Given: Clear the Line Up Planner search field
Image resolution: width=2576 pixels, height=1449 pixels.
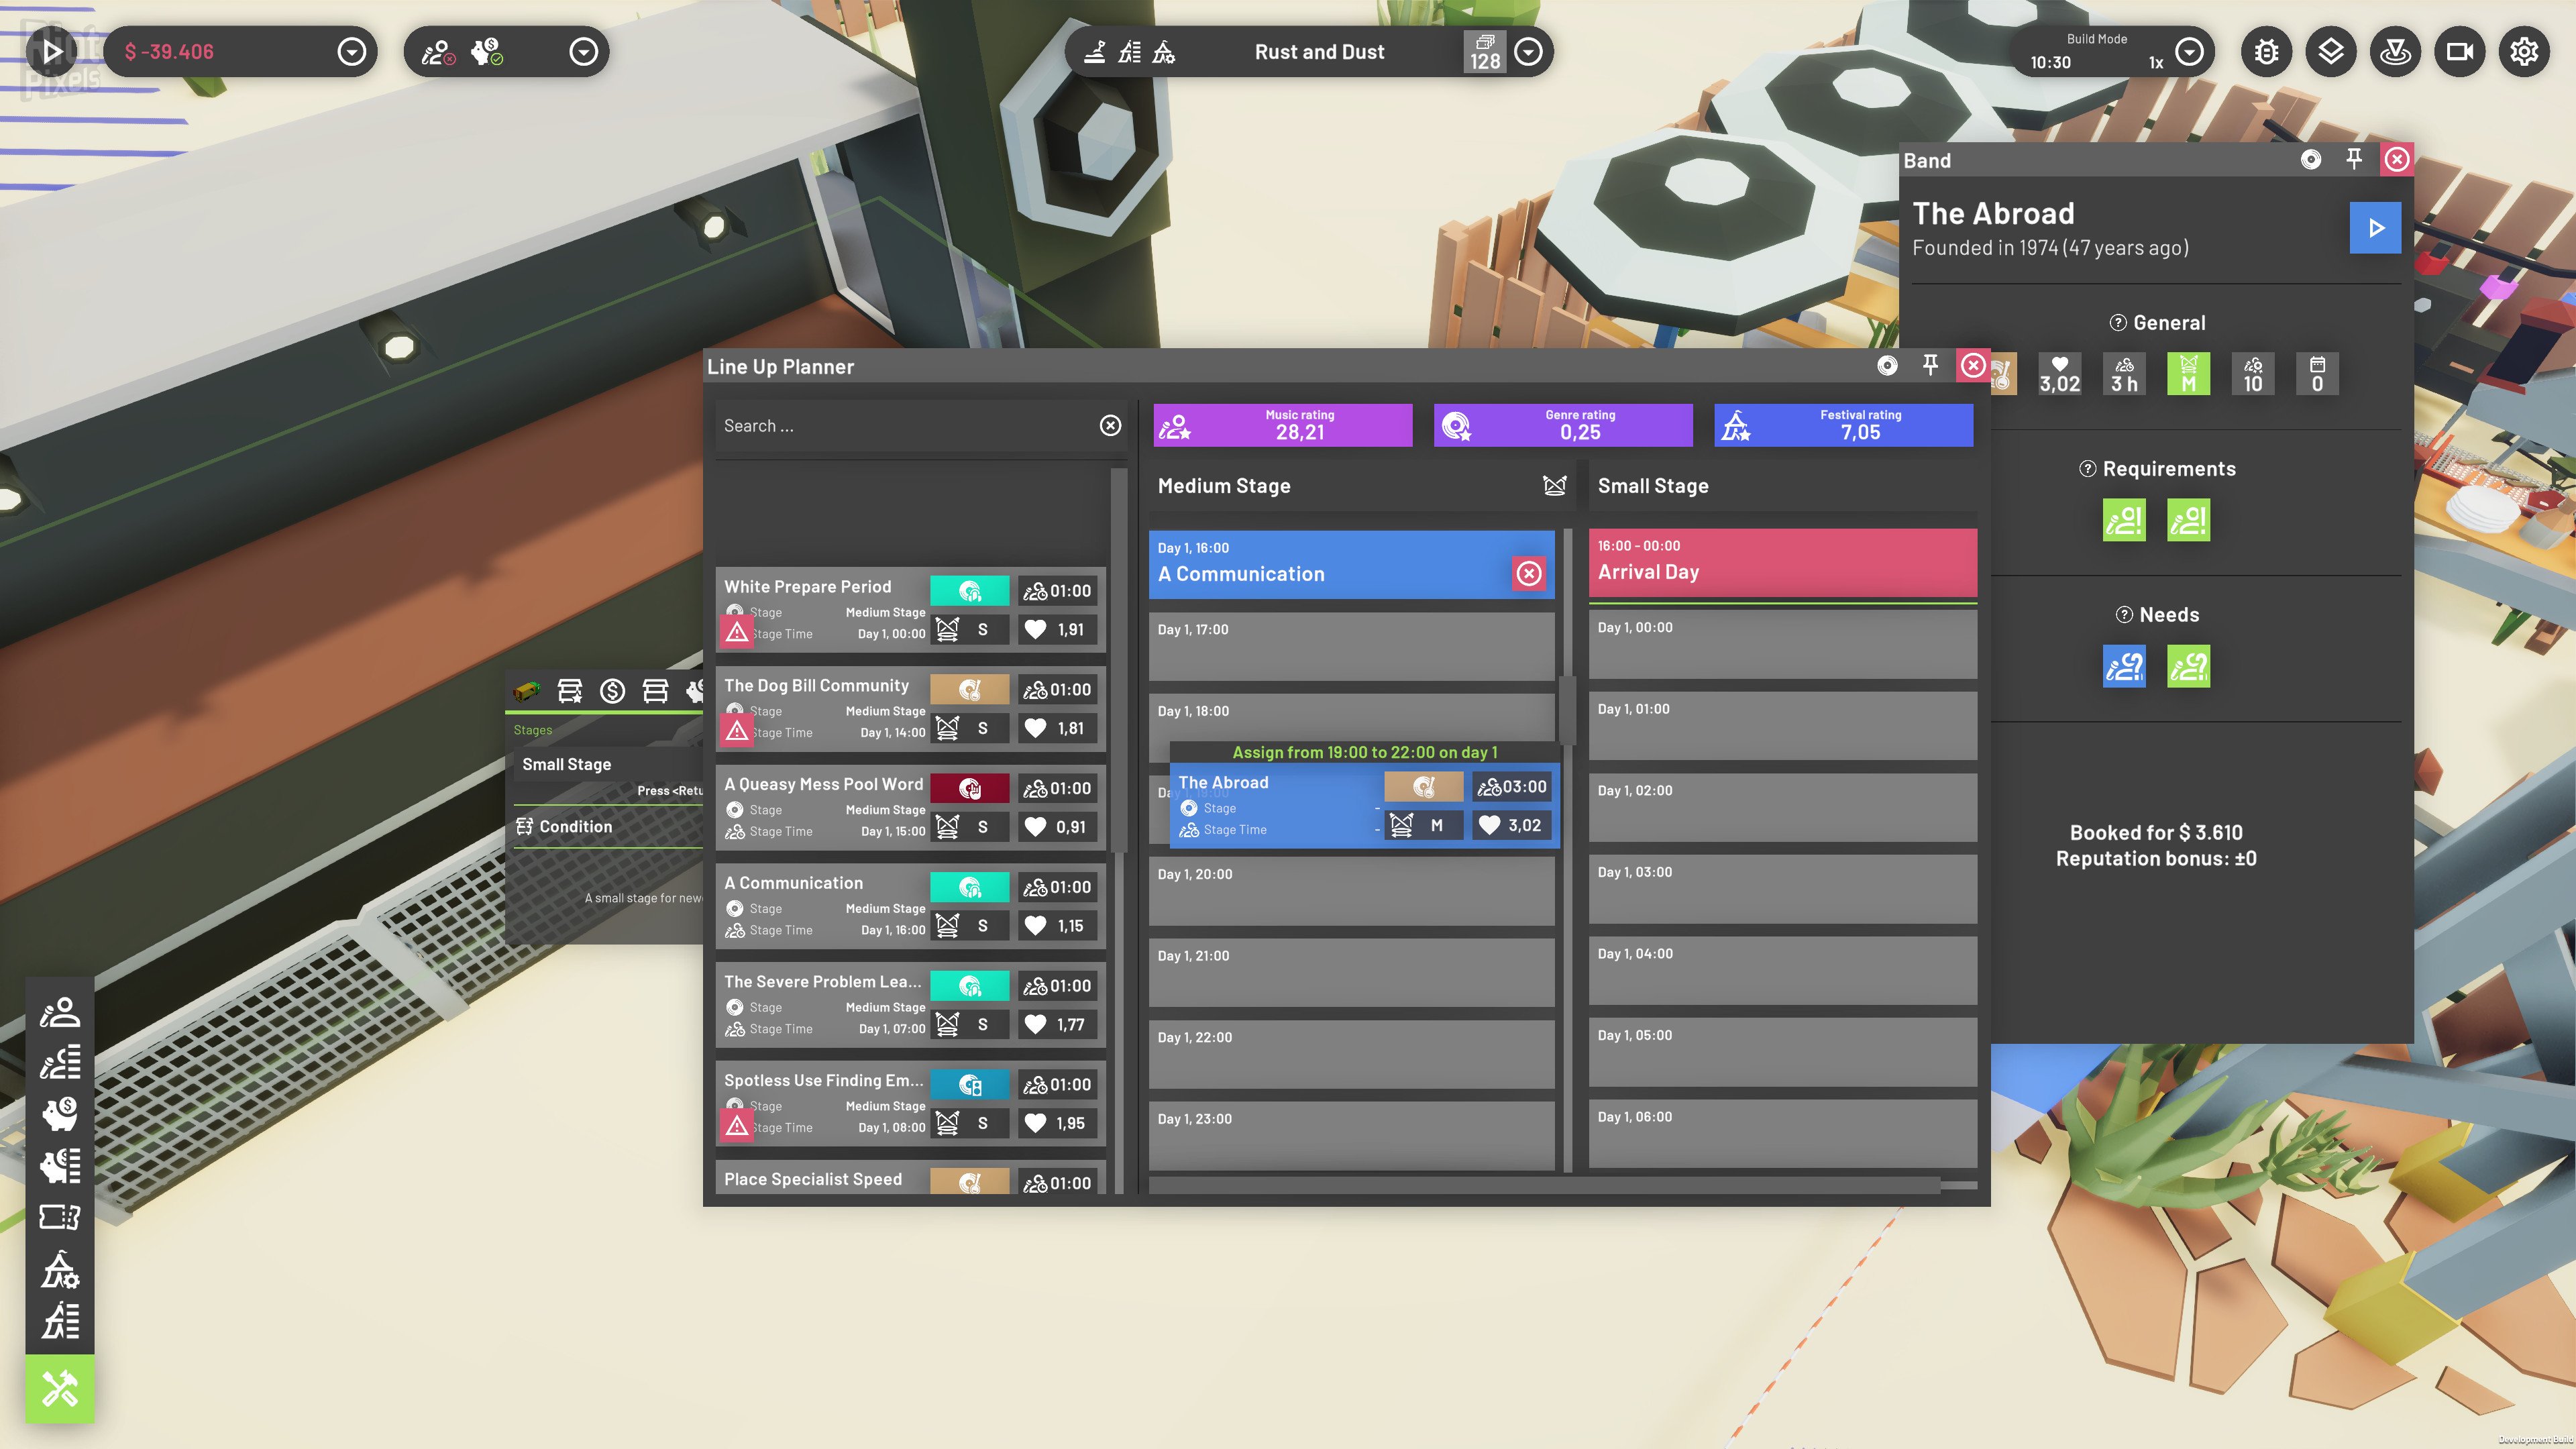Looking at the screenshot, I should point(1110,425).
